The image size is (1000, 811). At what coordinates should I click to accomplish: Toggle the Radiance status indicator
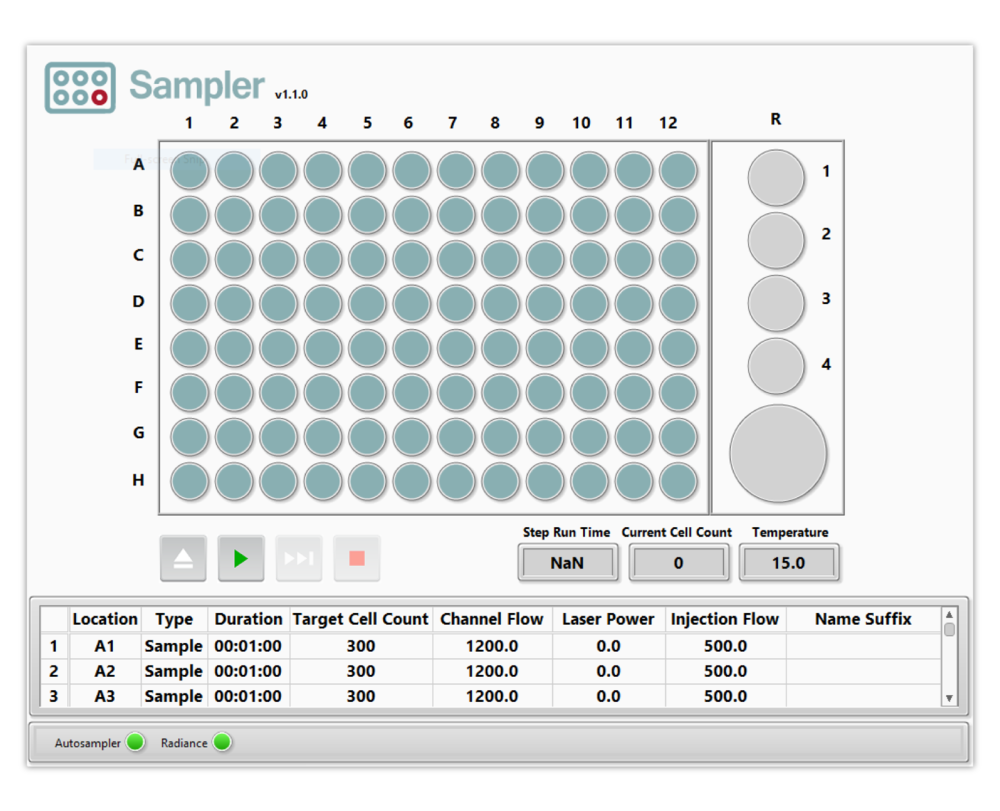(x=222, y=743)
